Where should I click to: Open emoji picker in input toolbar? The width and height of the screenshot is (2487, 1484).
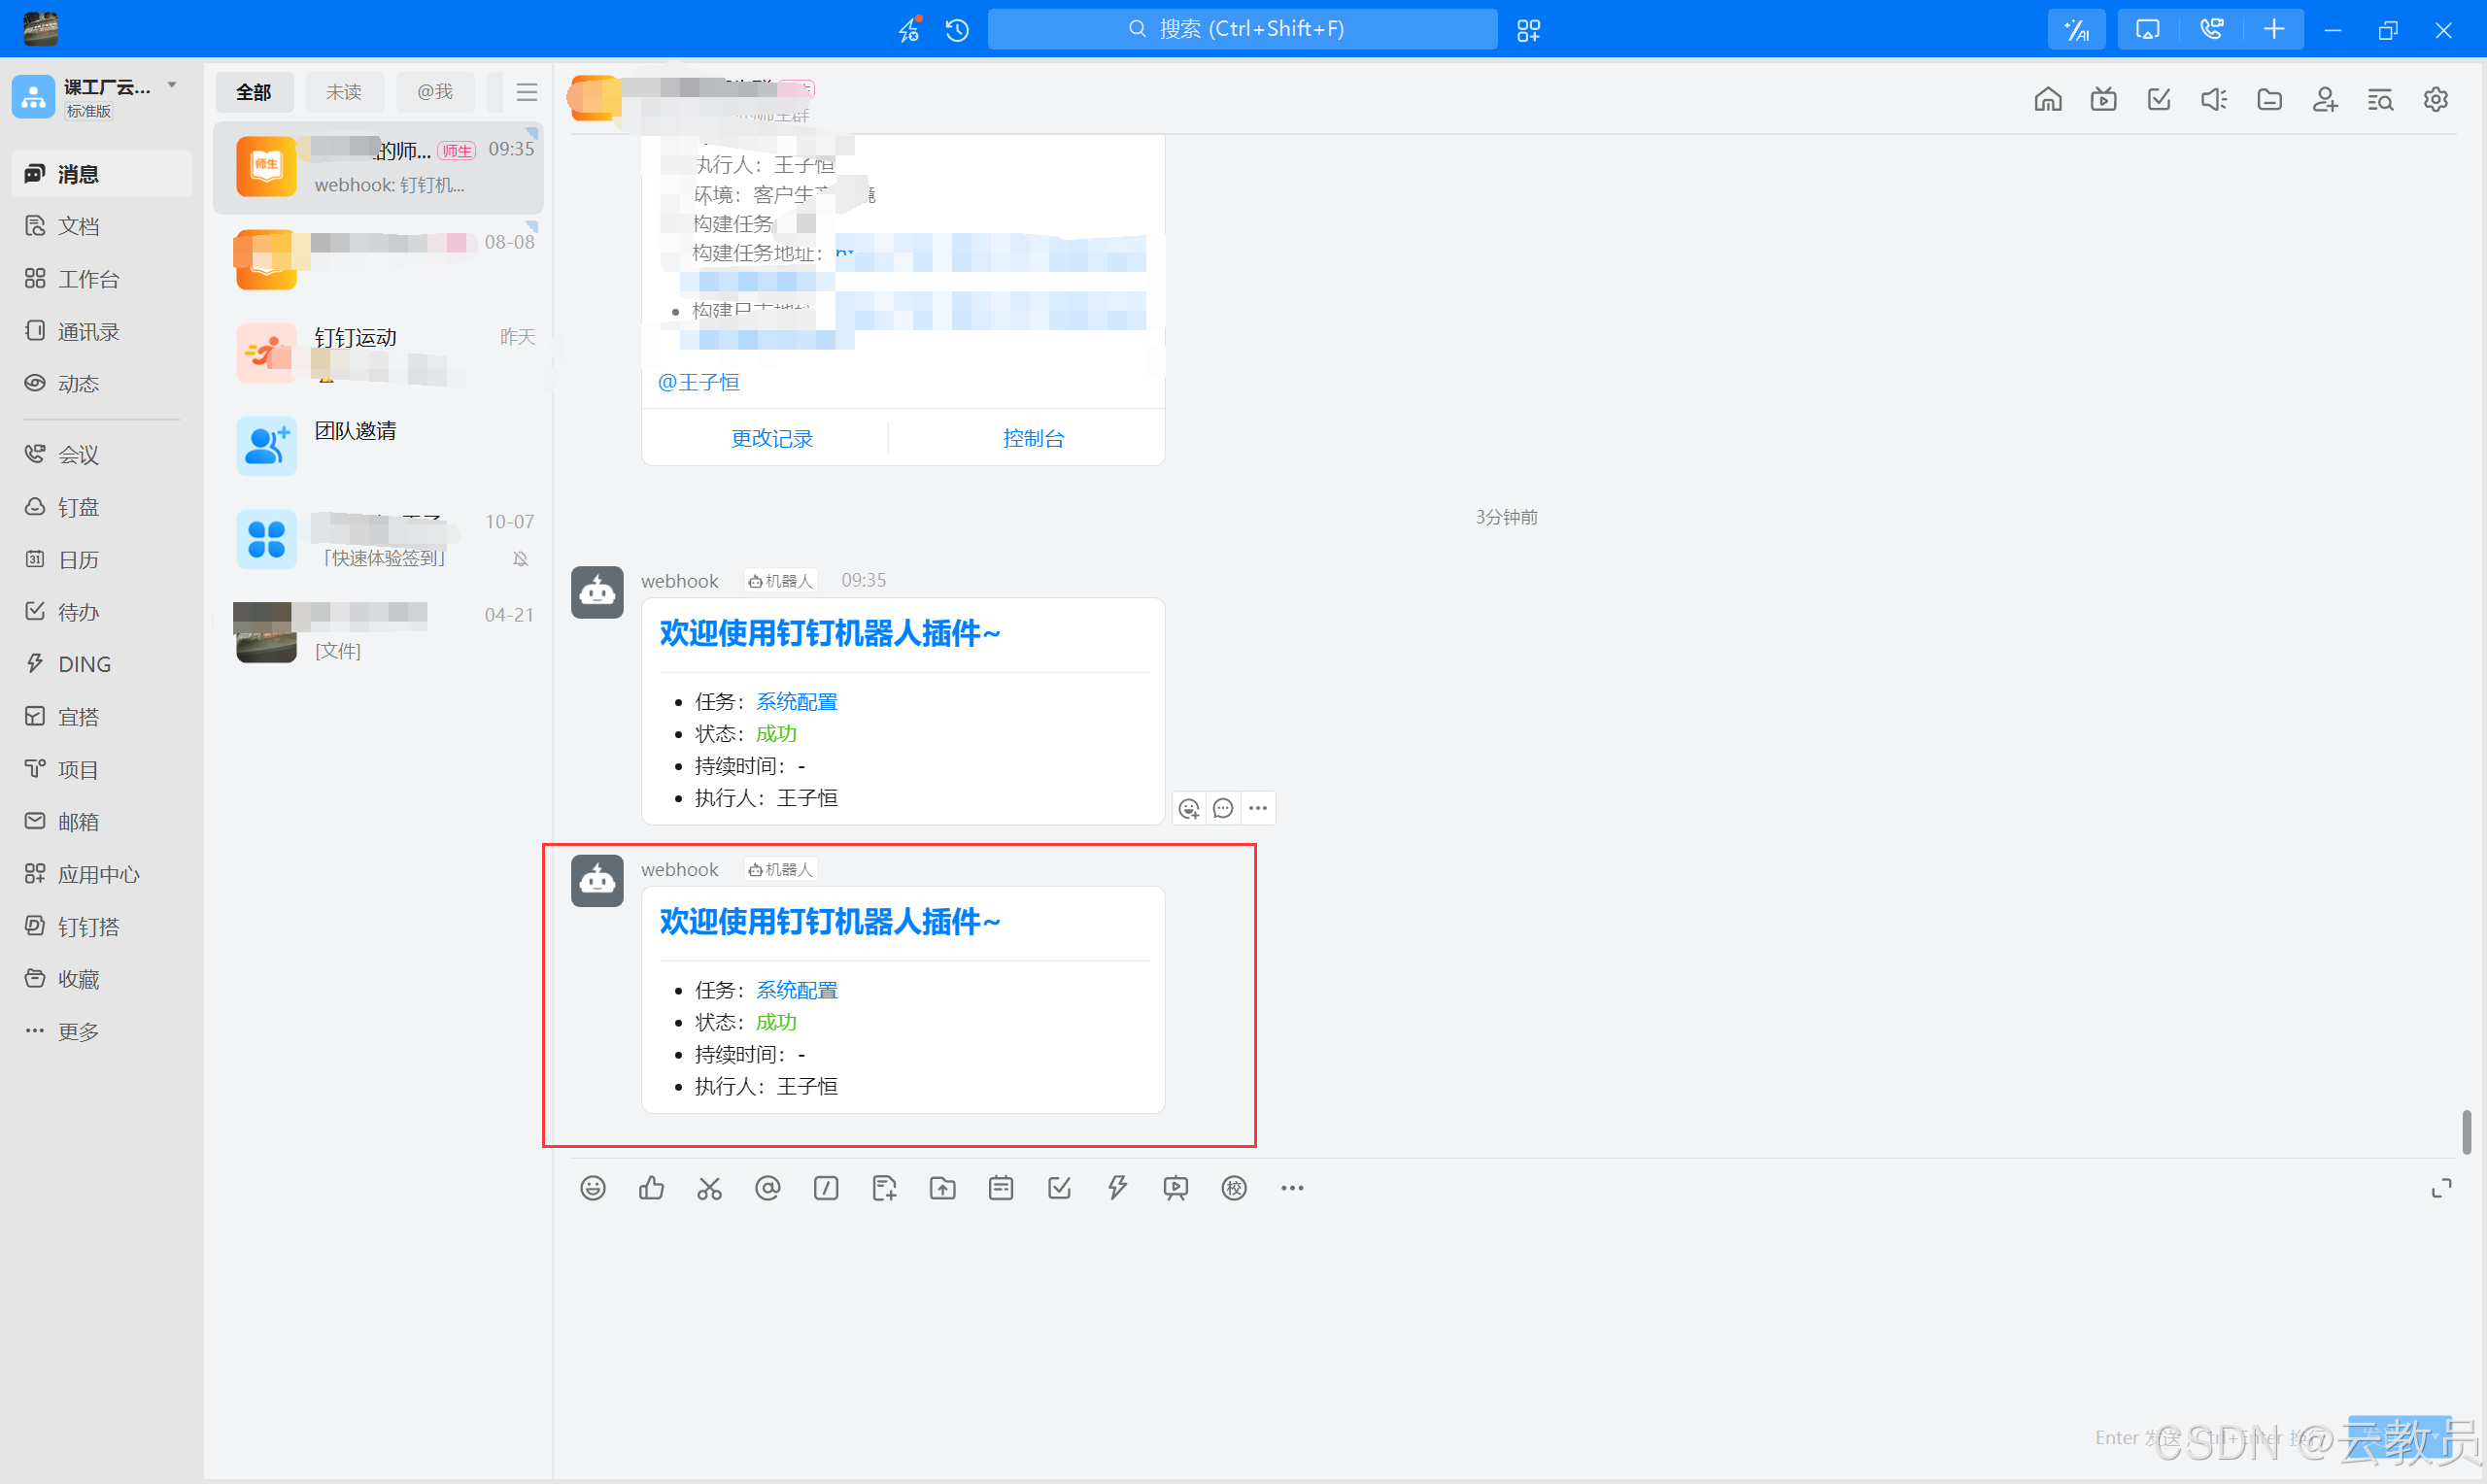(x=593, y=1188)
